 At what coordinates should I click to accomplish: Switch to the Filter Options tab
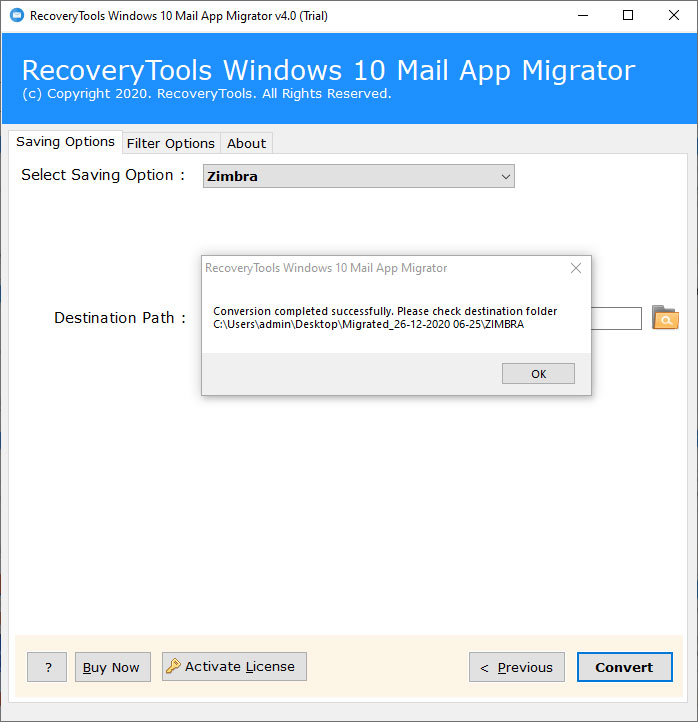click(x=171, y=143)
